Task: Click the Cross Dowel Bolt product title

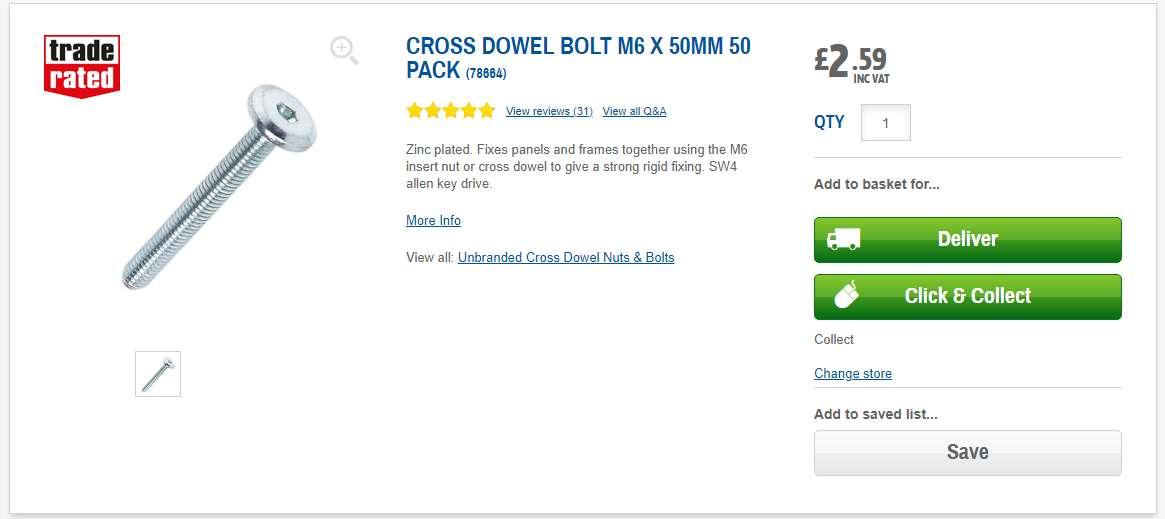Action: click(x=577, y=48)
